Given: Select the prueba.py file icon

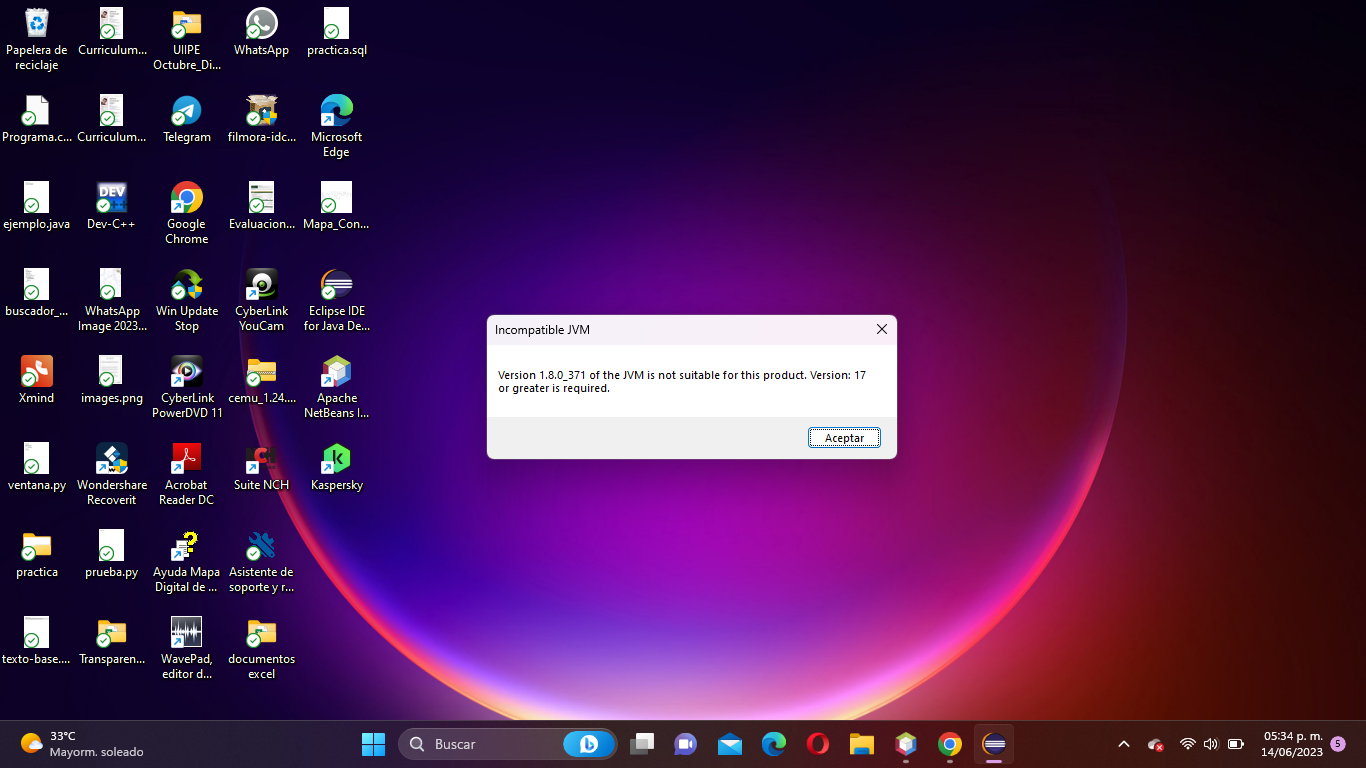Looking at the screenshot, I should (111, 554).
